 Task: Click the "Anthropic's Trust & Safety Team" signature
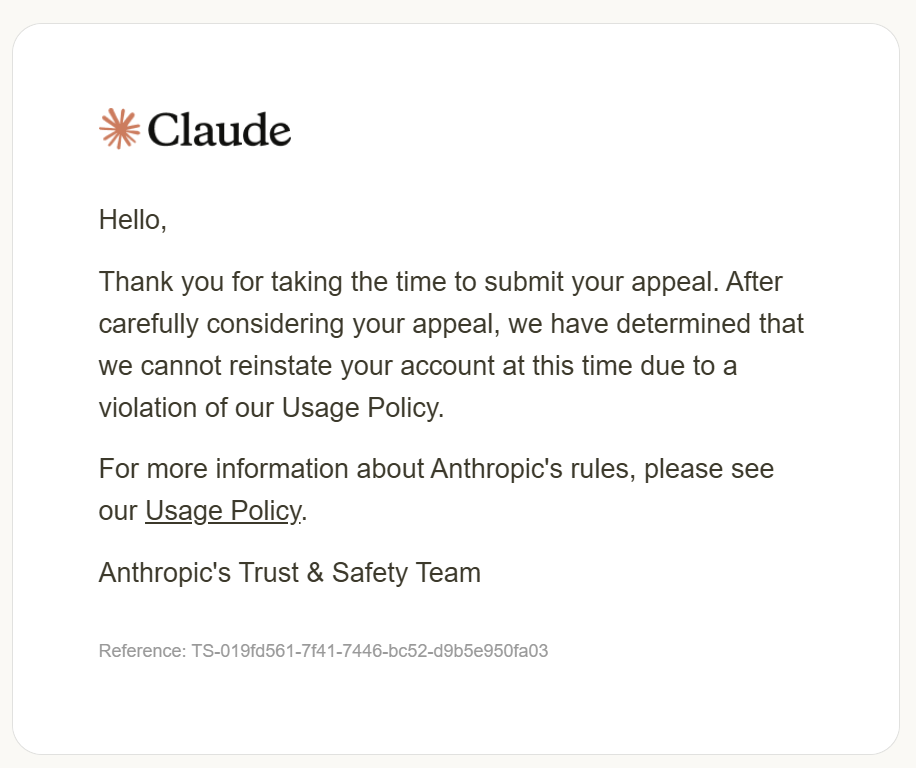[x=290, y=572]
